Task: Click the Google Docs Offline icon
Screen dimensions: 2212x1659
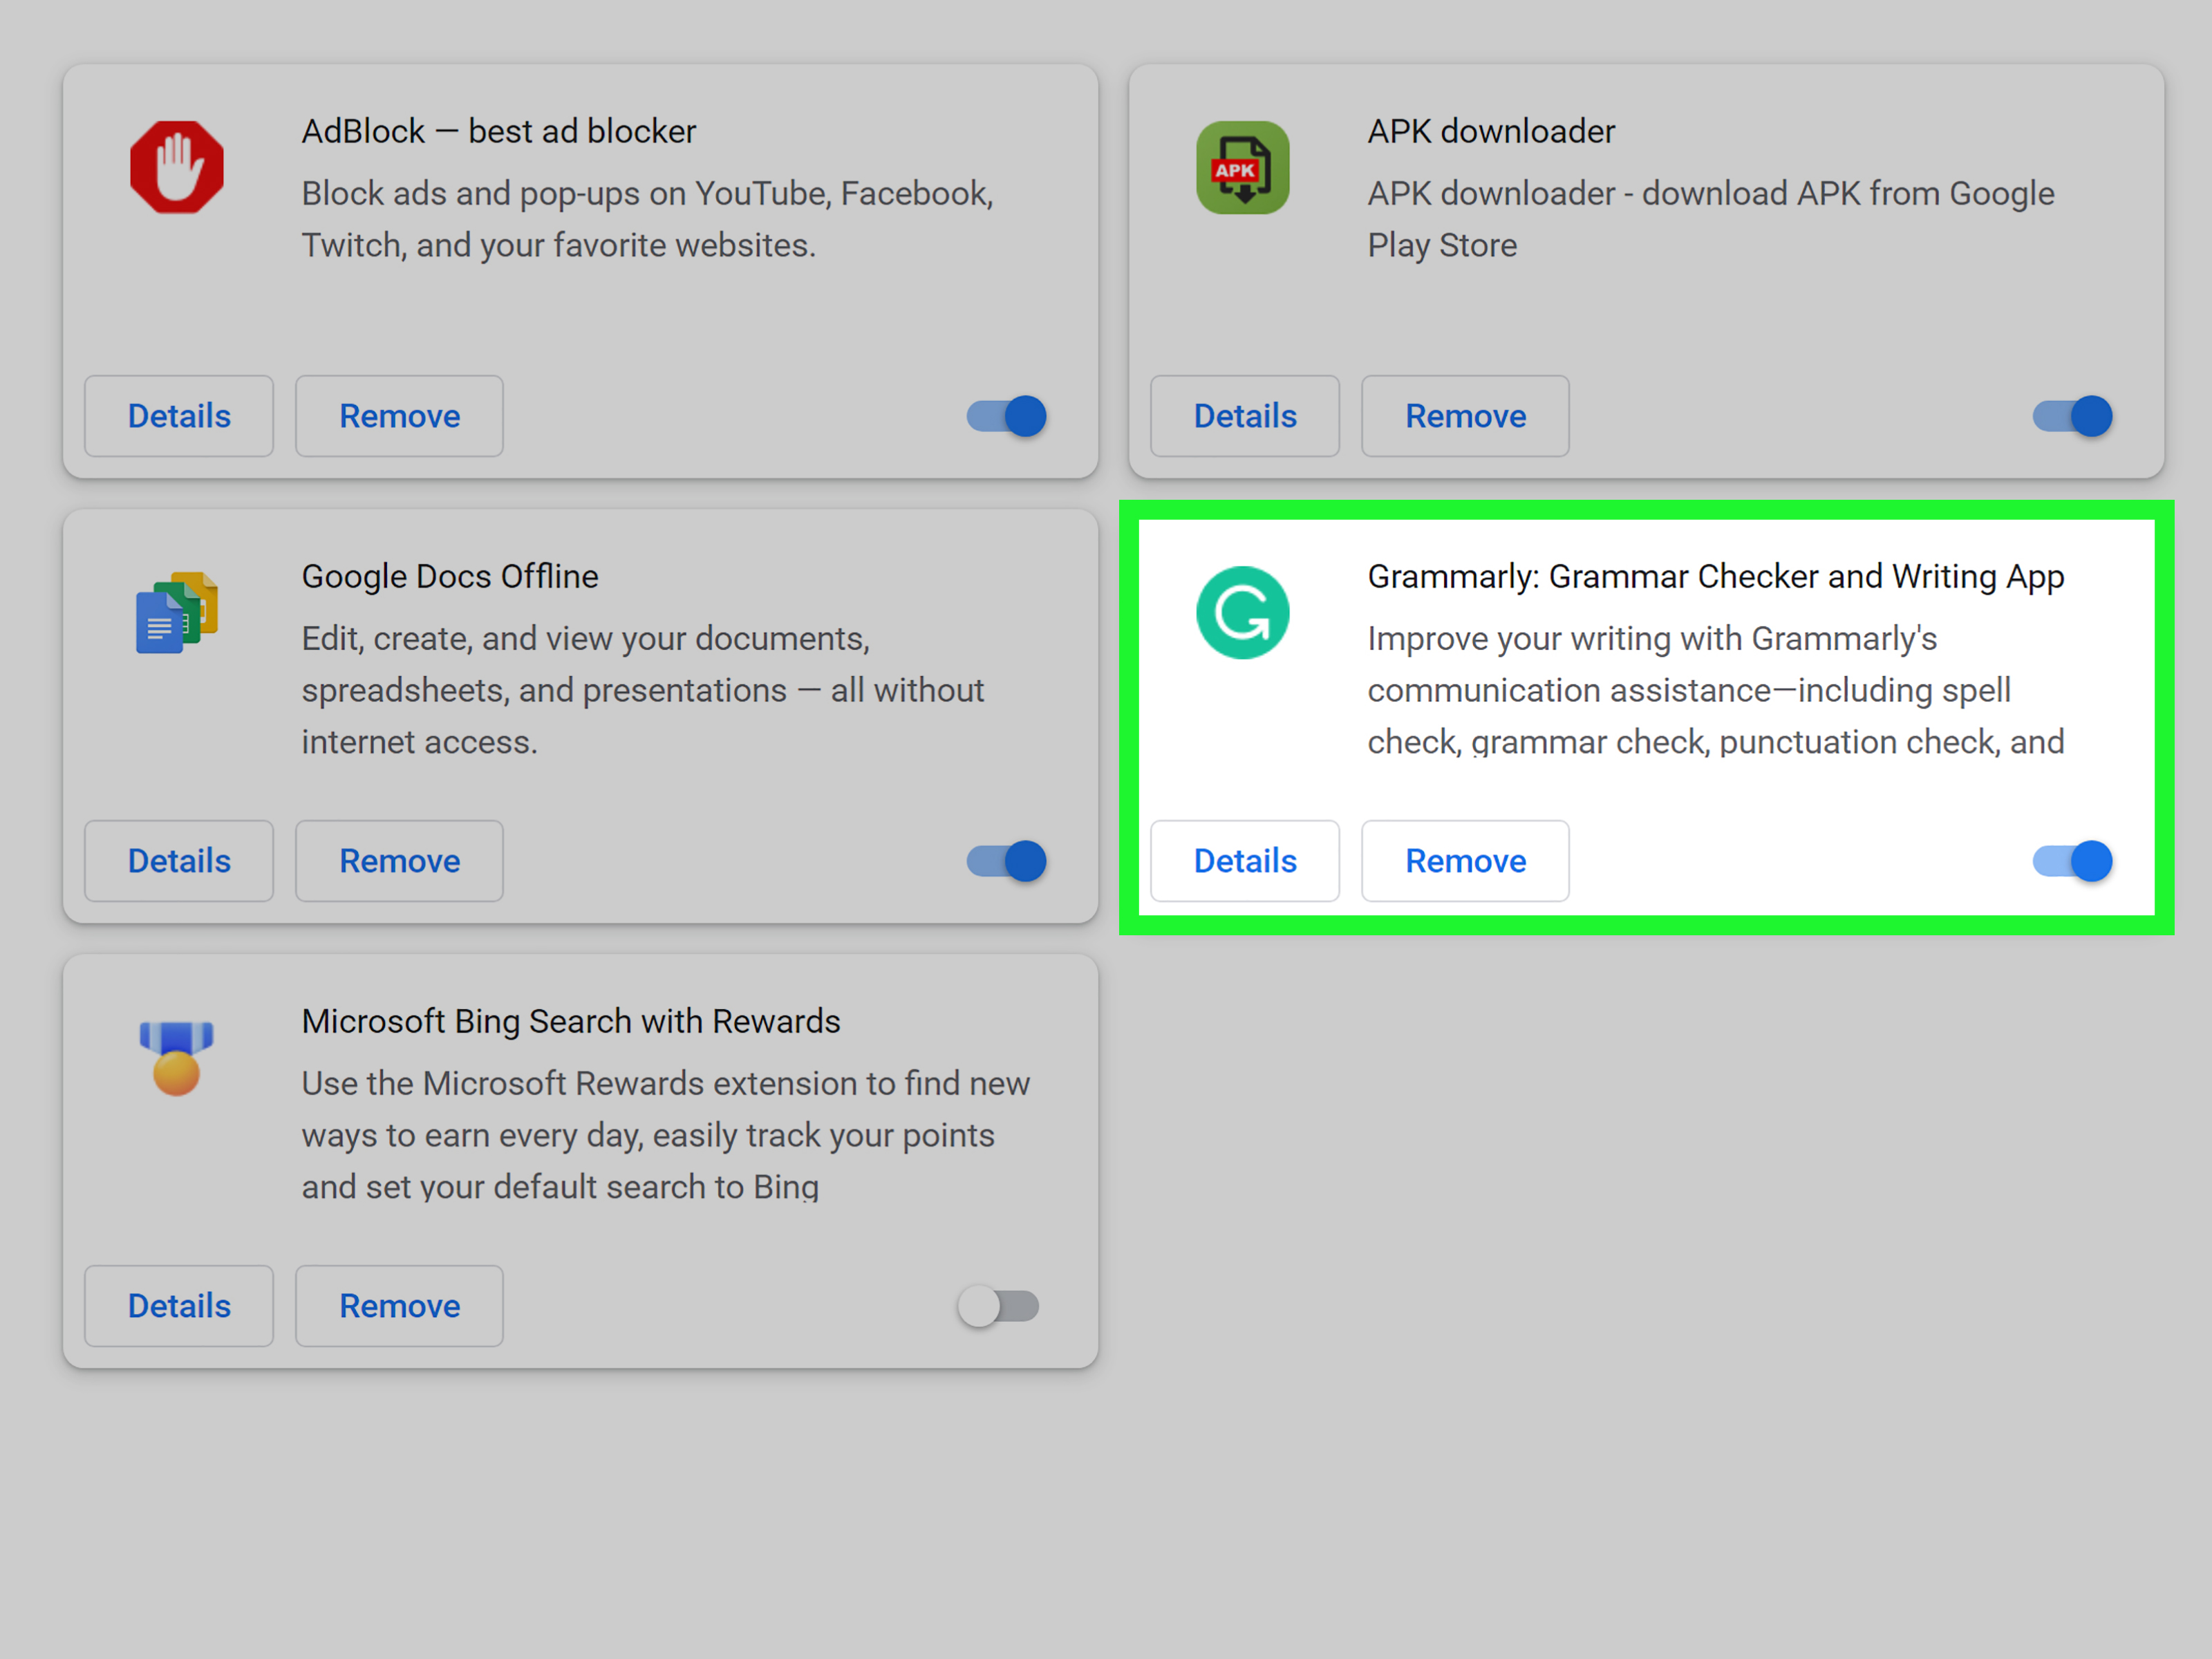Action: click(x=176, y=612)
